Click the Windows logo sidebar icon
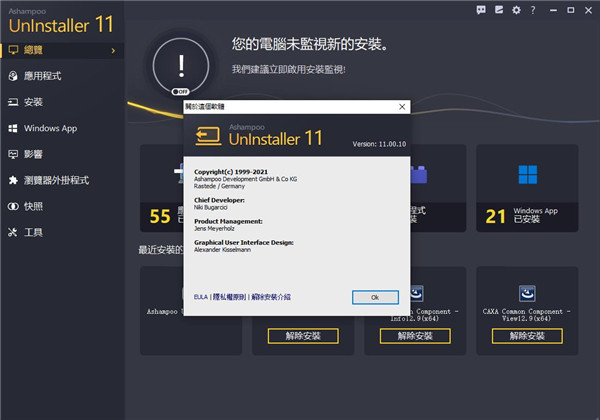 tap(13, 128)
